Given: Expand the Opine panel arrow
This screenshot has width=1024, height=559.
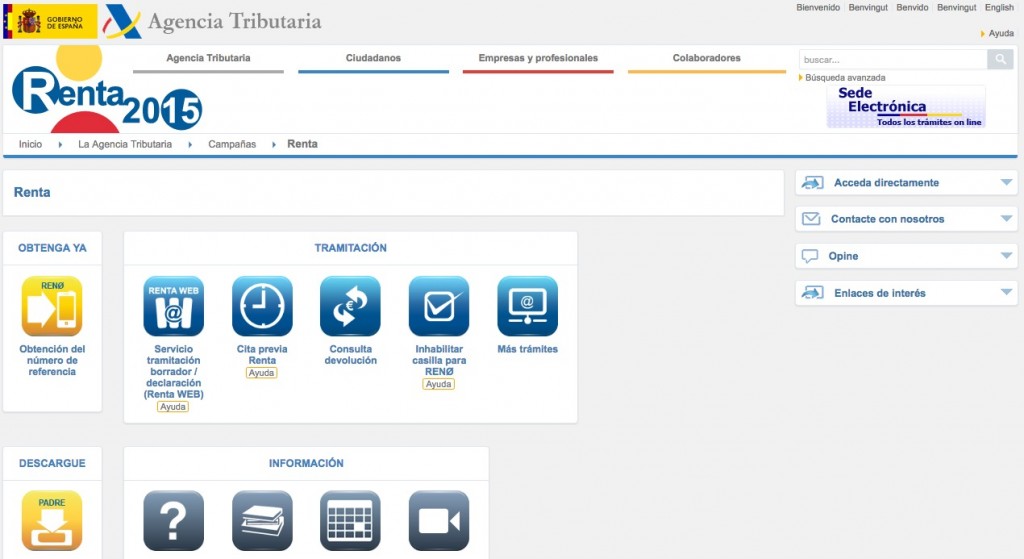Looking at the screenshot, I should point(1006,255).
